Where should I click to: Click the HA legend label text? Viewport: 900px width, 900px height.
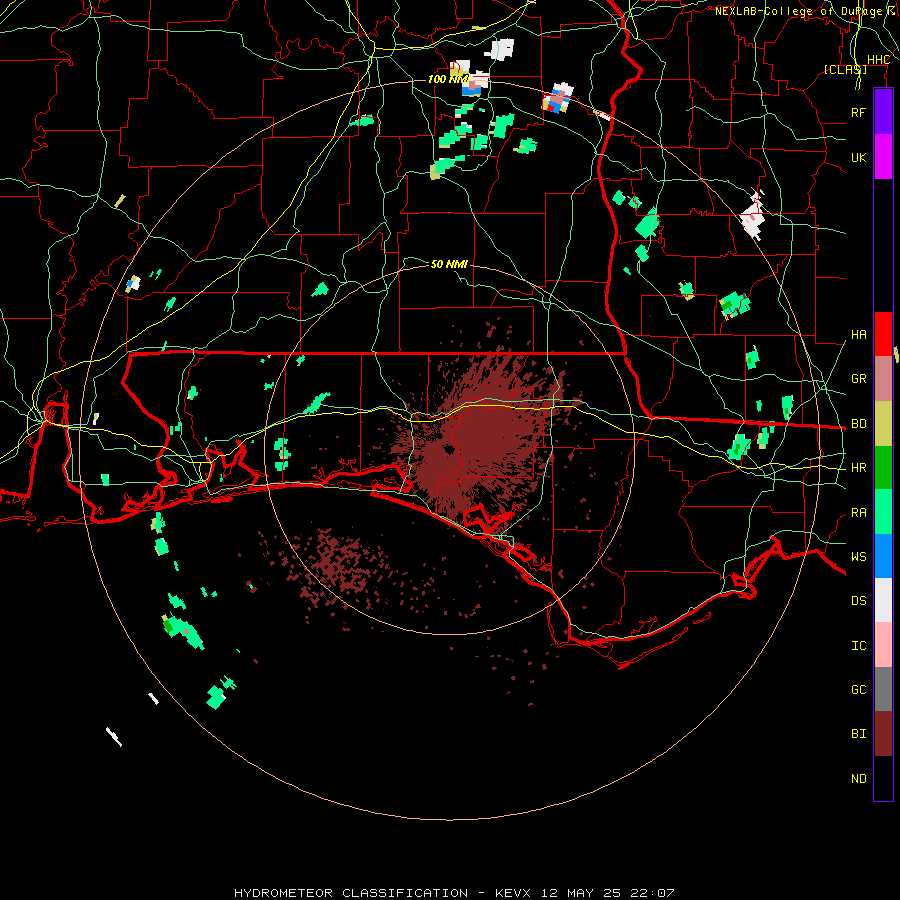coord(859,334)
